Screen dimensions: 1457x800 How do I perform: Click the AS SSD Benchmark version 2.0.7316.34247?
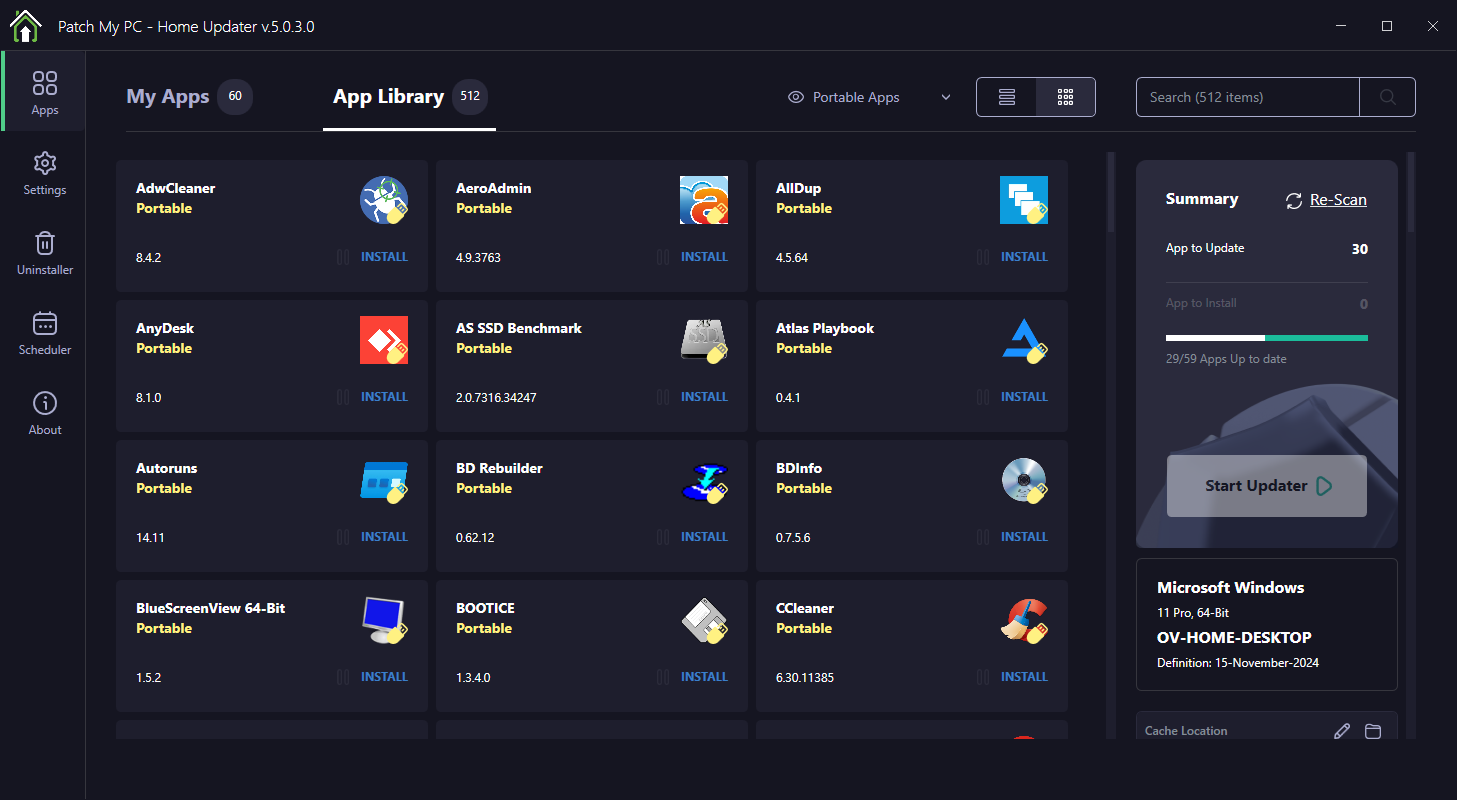point(496,398)
